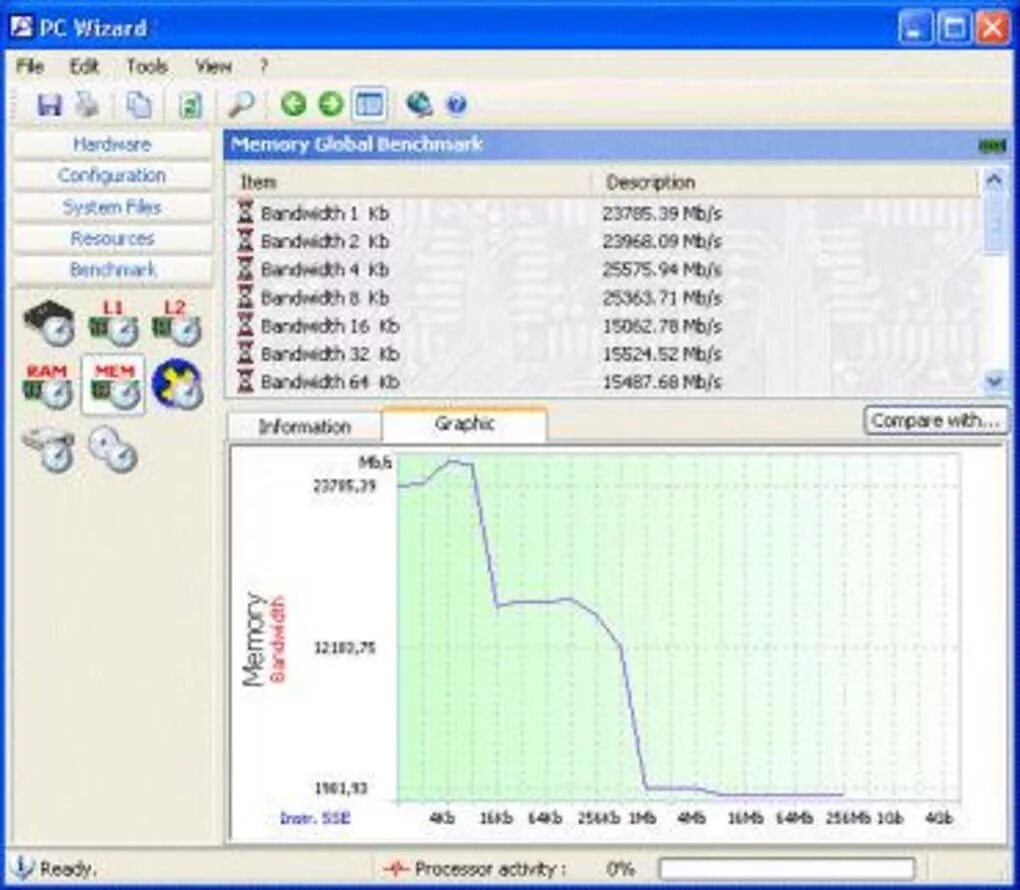This screenshot has width=1020, height=890.
Task: Select the Bandwidth 32 Kb row
Action: [602, 354]
